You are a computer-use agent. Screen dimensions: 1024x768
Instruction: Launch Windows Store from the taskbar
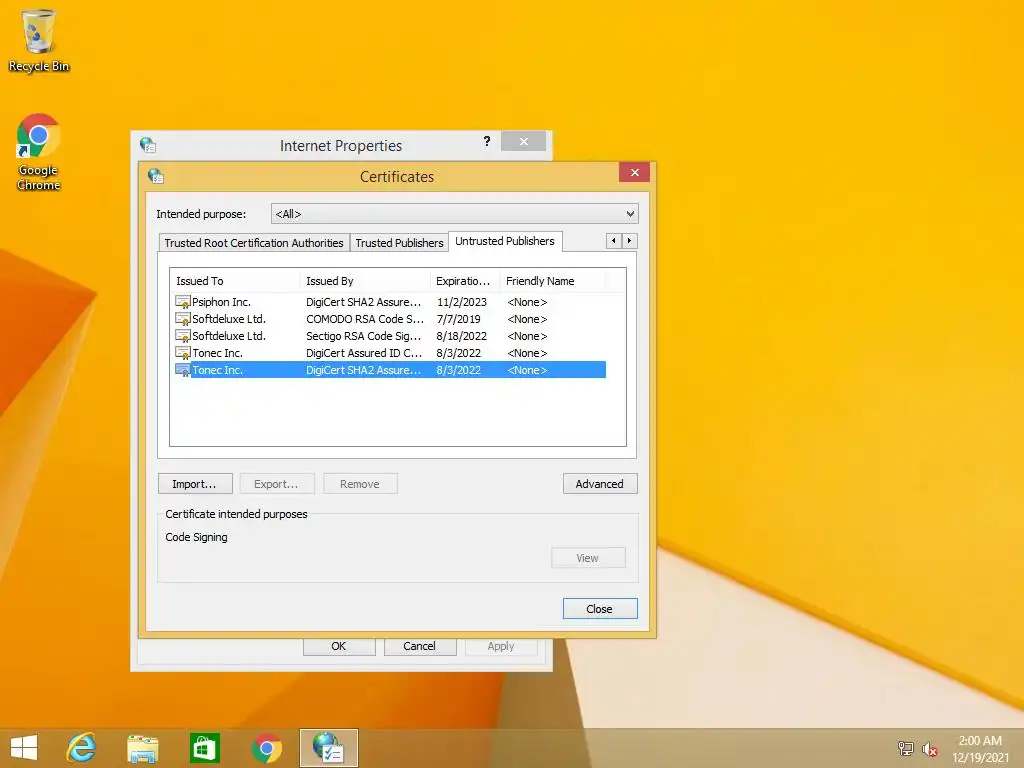(204, 748)
